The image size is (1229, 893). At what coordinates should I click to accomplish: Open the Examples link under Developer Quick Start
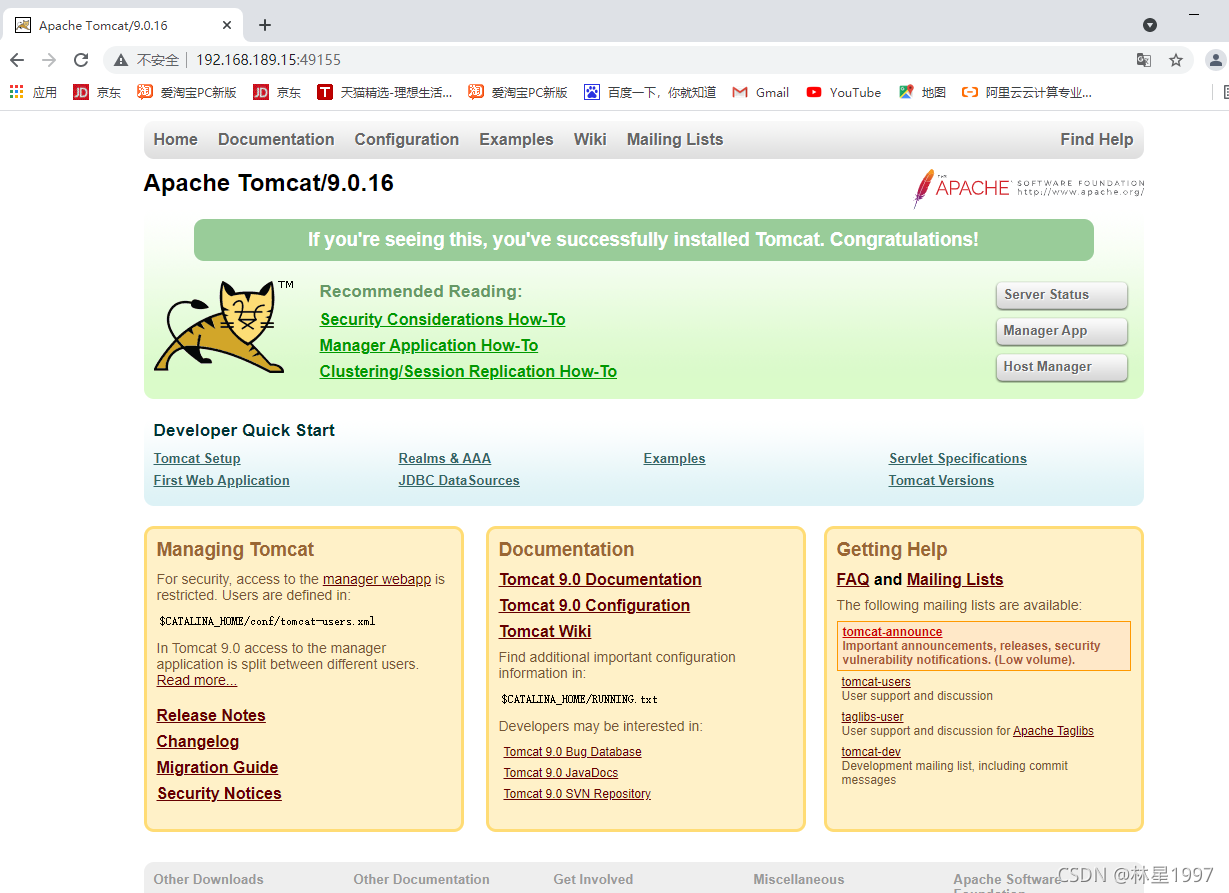pyautogui.click(x=674, y=458)
